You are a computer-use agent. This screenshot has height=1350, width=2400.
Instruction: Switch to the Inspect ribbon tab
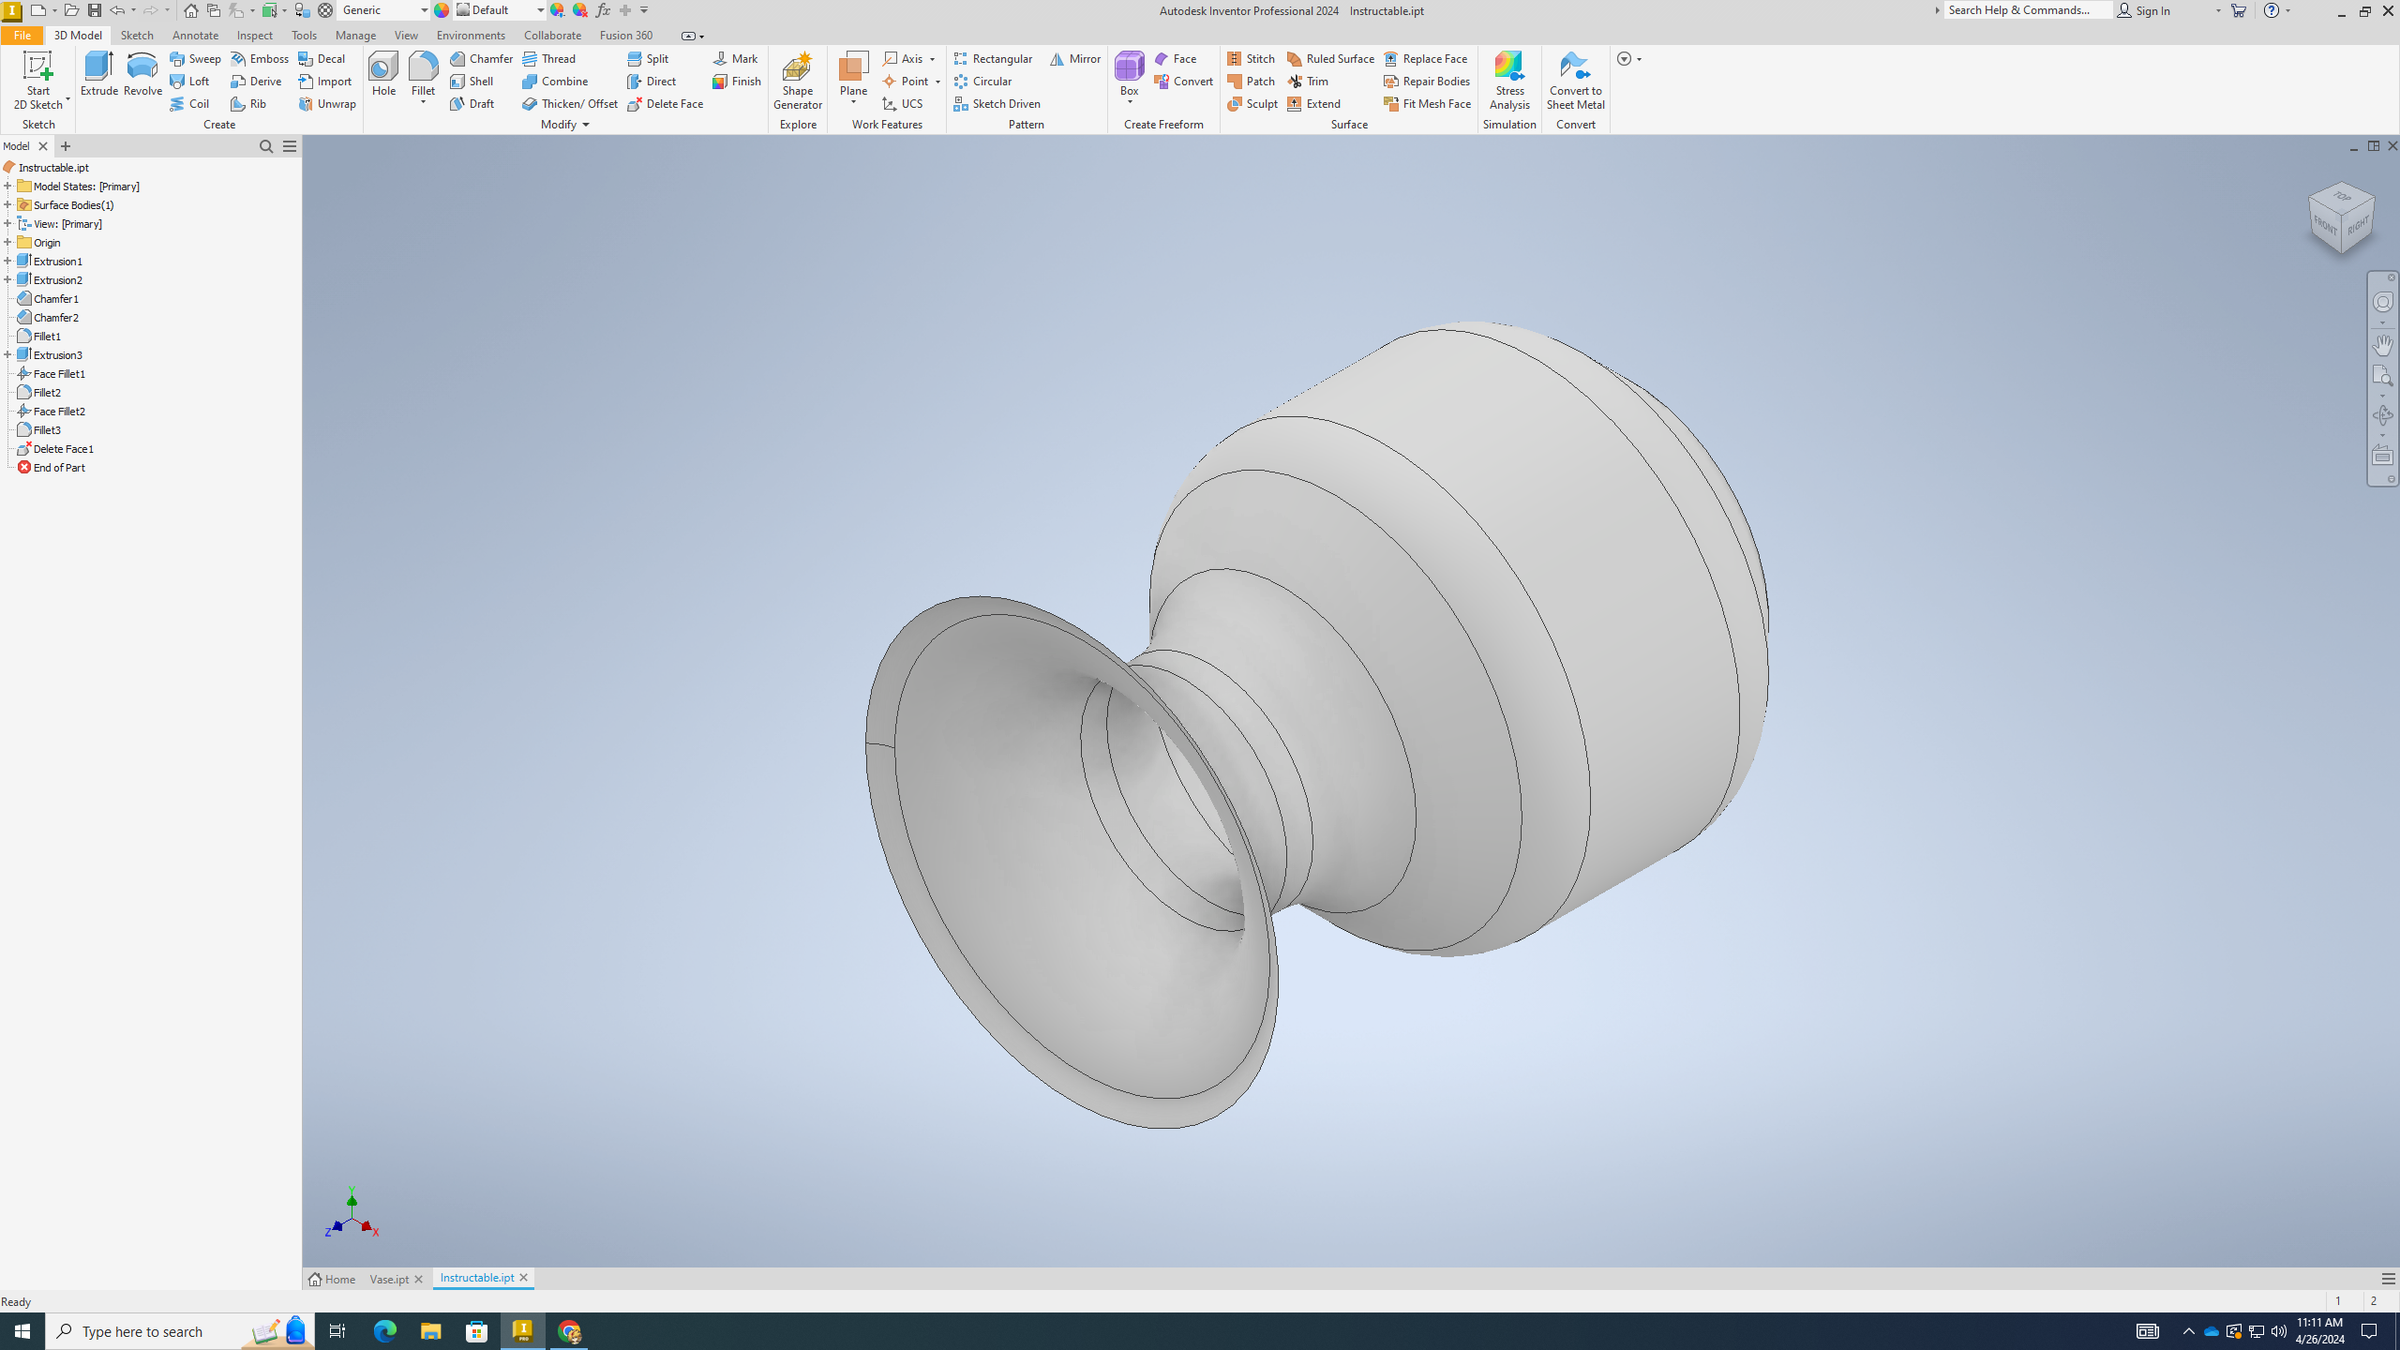tap(255, 35)
